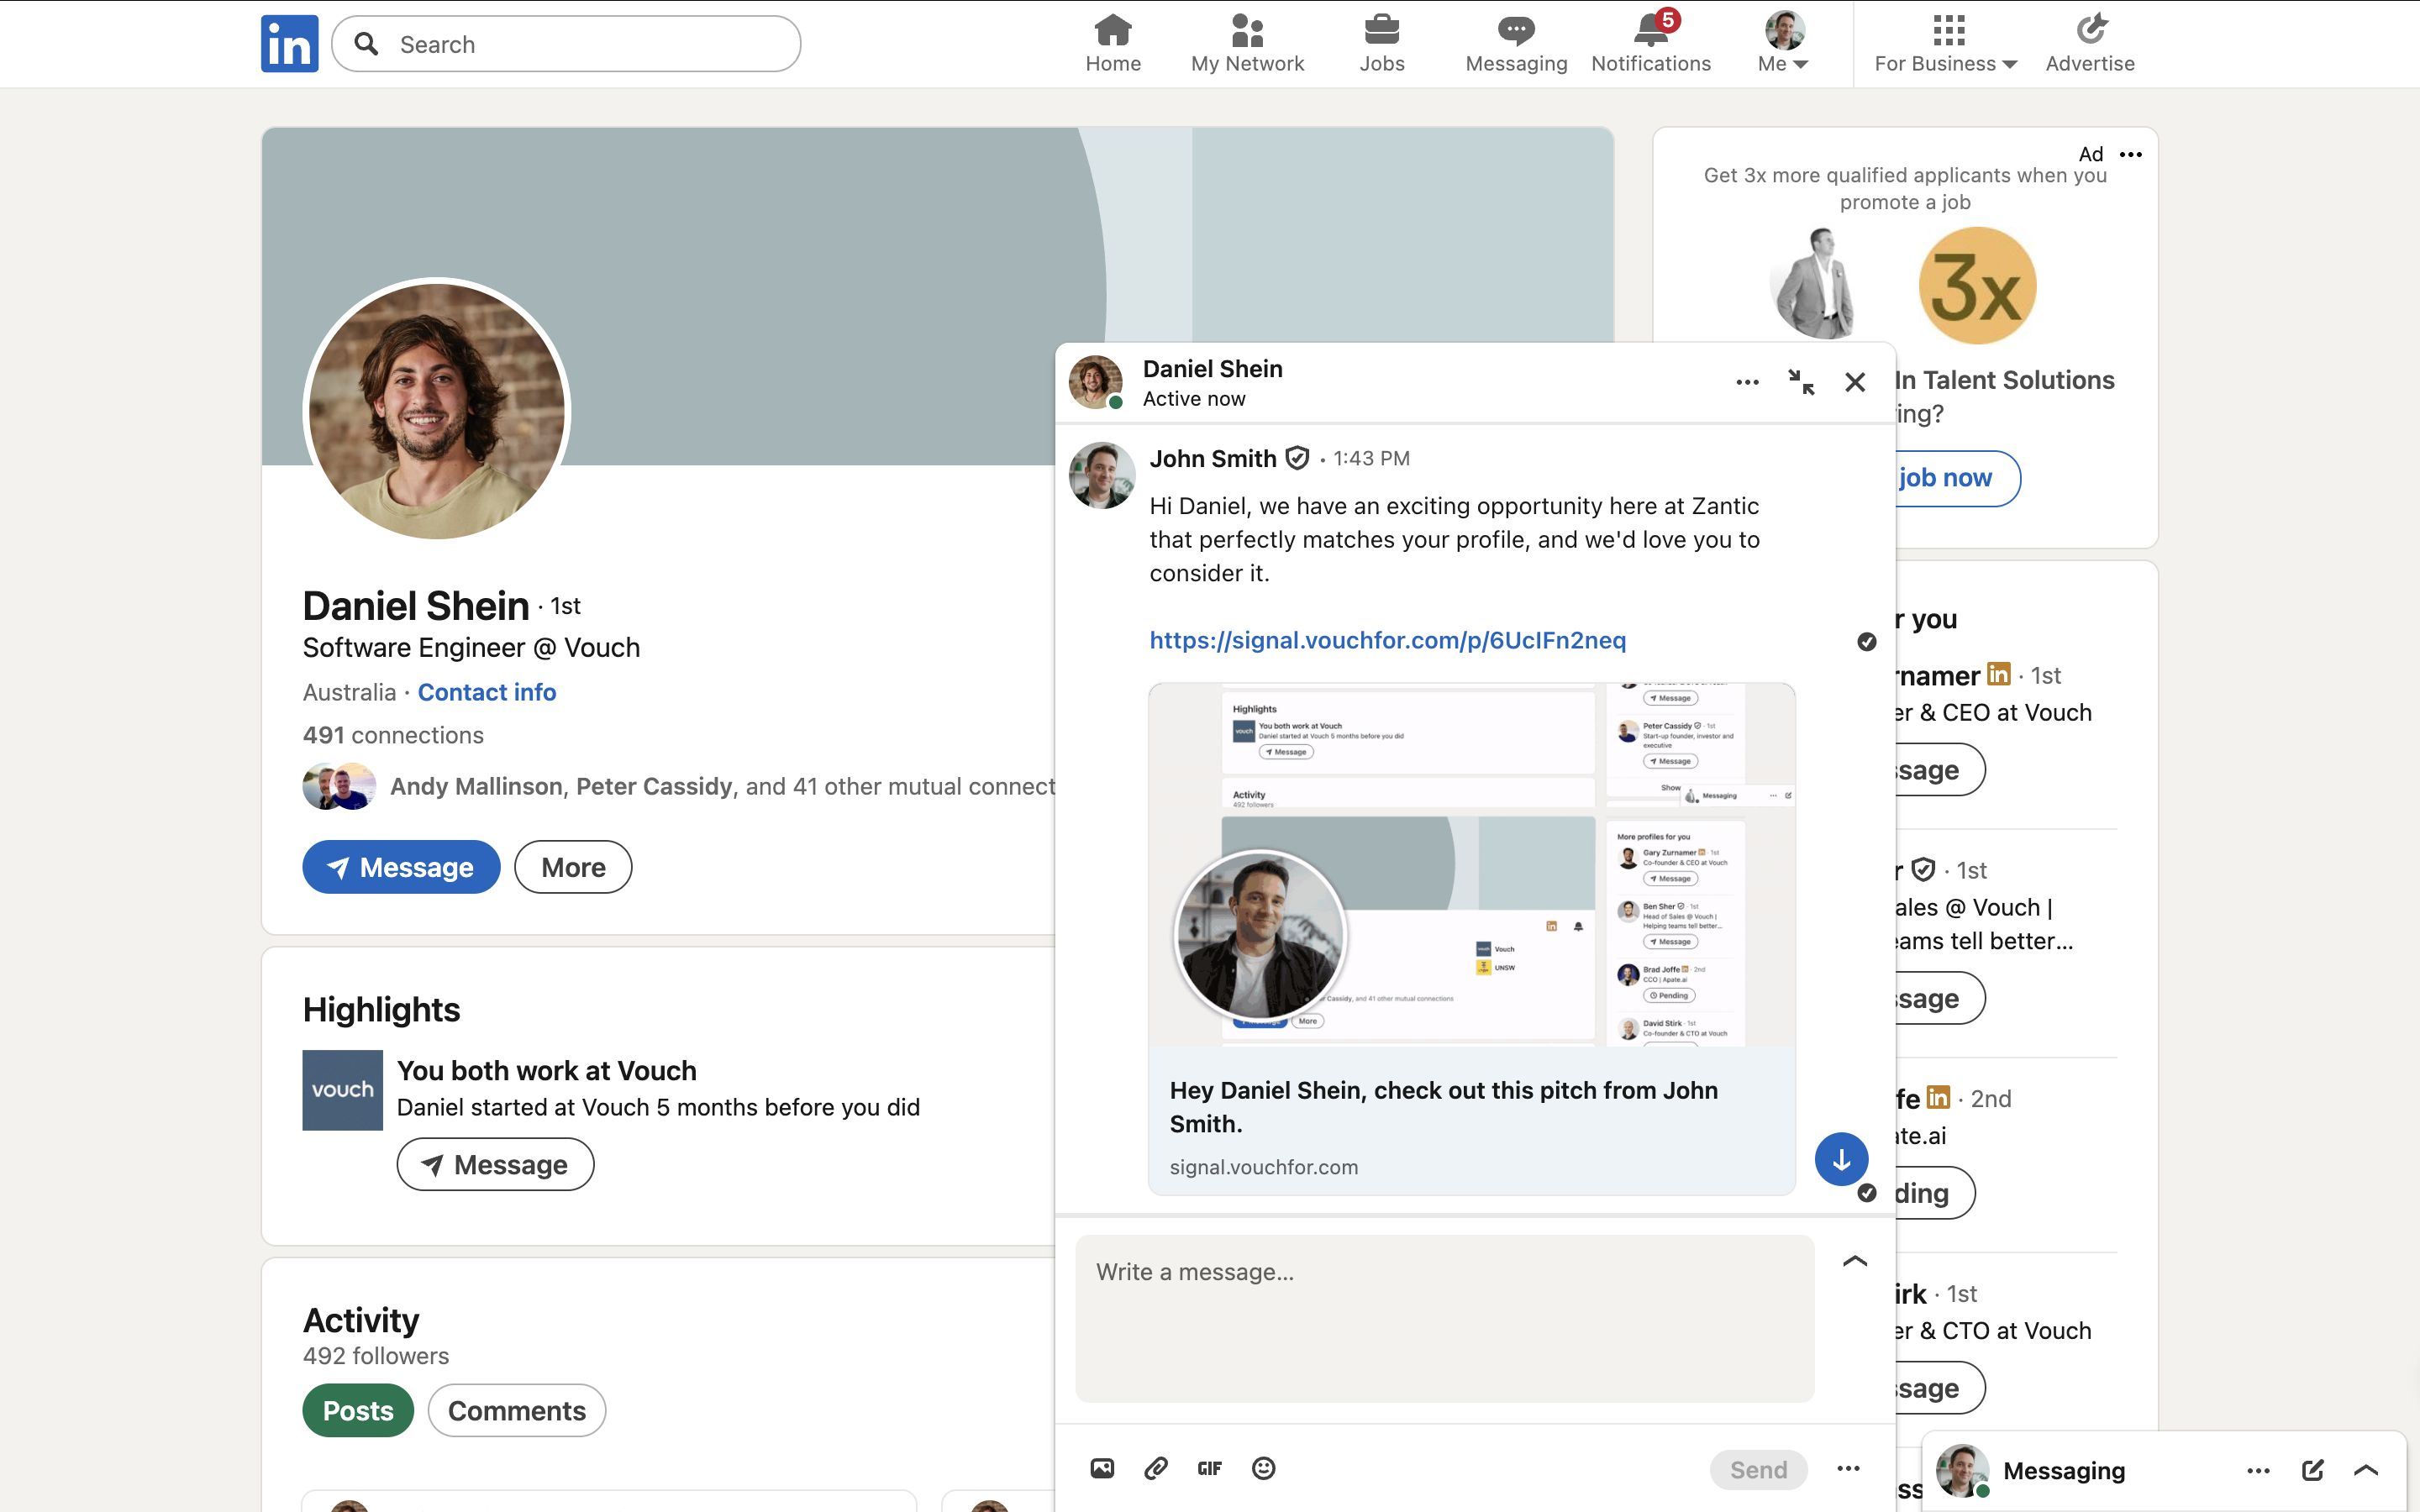Open the GIF picker in chat
This screenshot has width=2420, height=1512.
tap(1209, 1468)
